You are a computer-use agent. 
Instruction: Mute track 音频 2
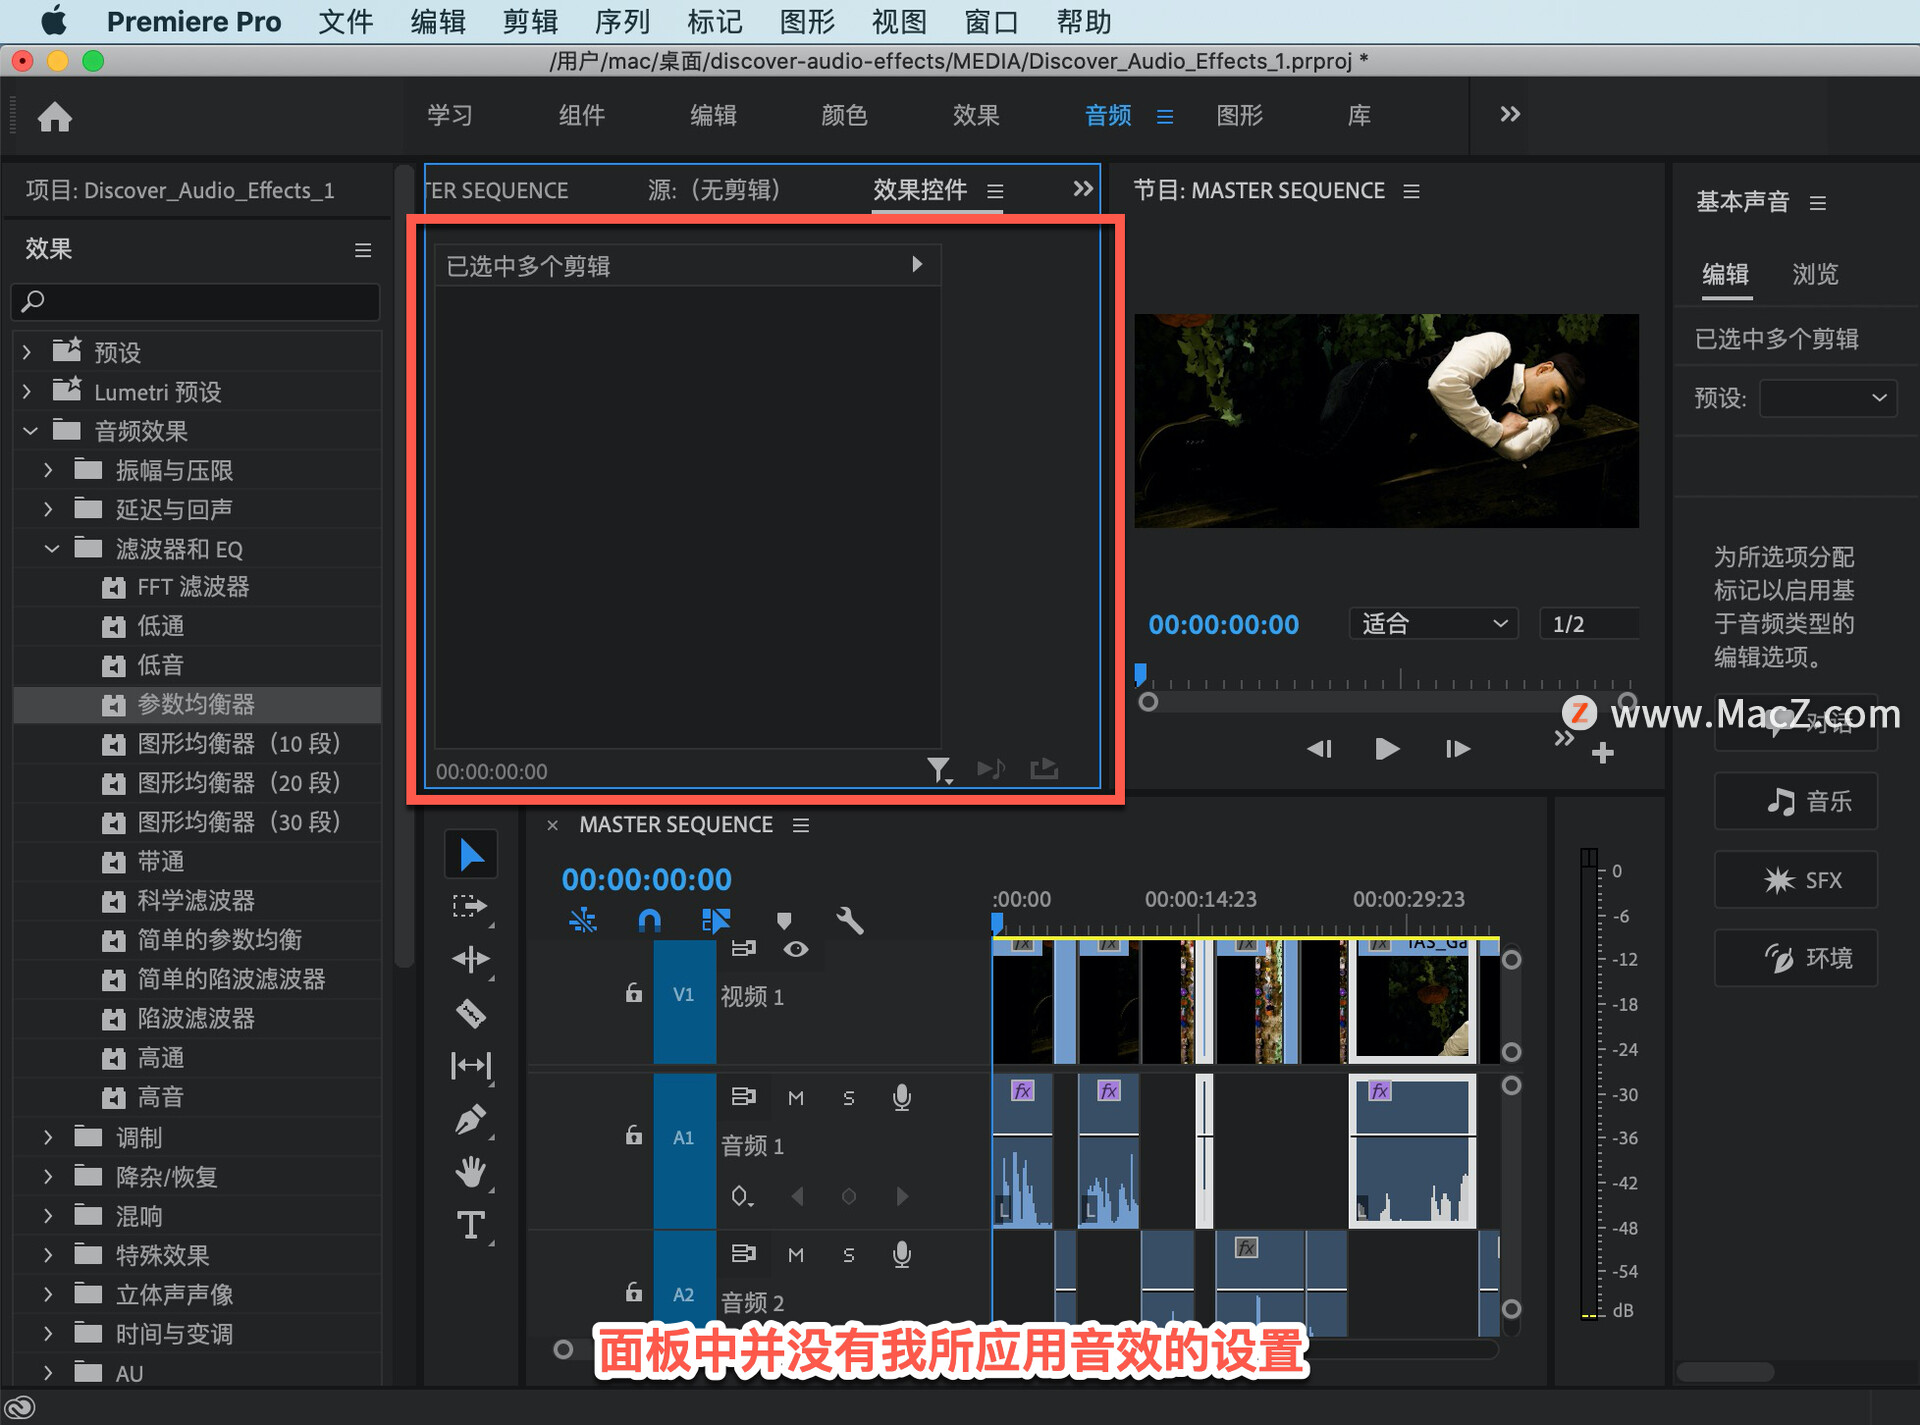click(x=796, y=1255)
